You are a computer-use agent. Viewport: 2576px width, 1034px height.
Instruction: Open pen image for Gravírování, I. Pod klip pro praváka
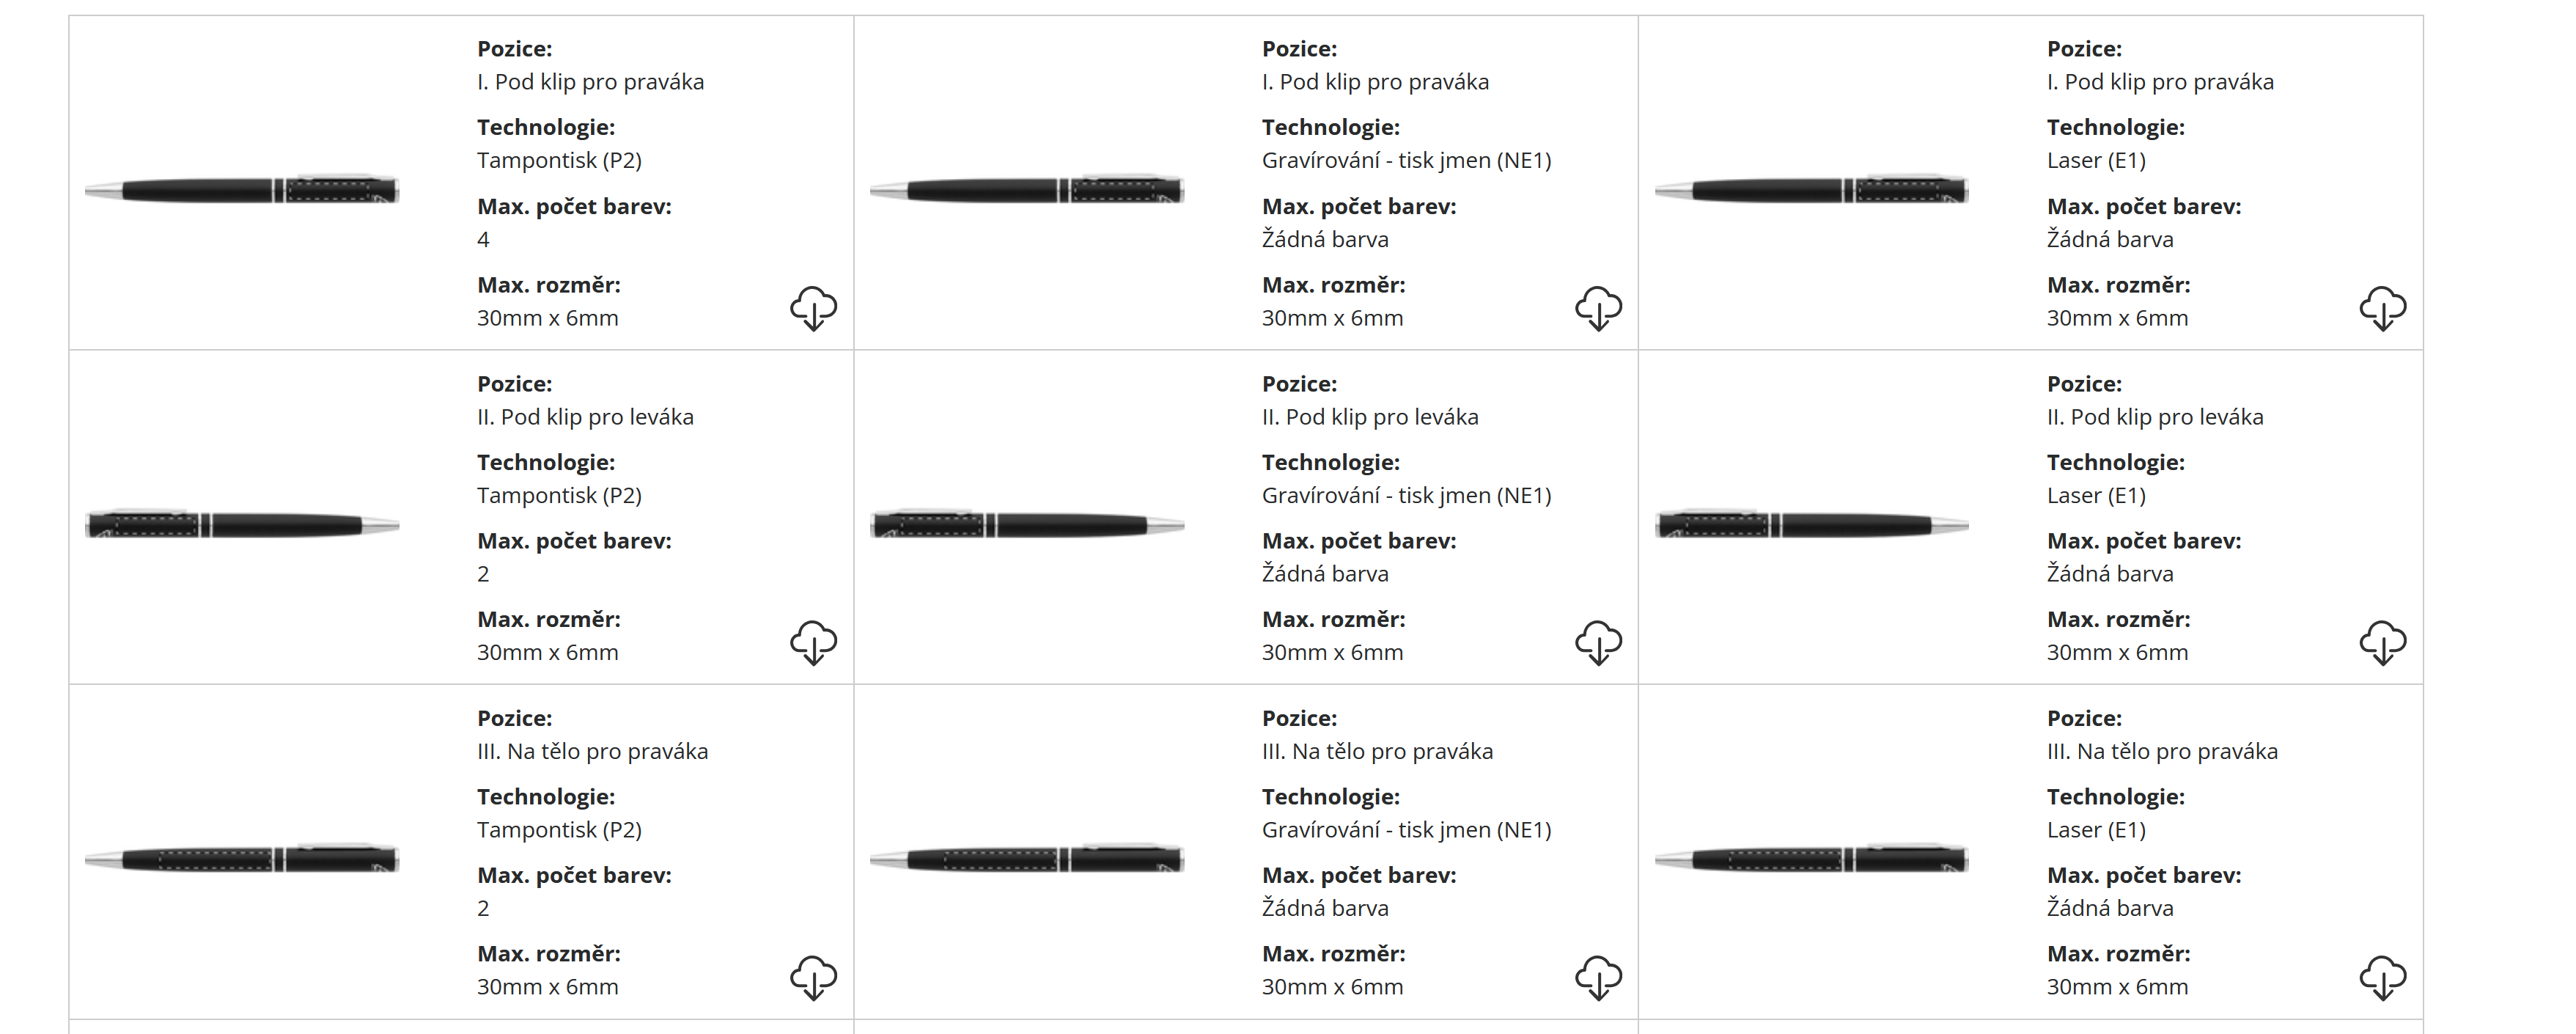[1027, 189]
